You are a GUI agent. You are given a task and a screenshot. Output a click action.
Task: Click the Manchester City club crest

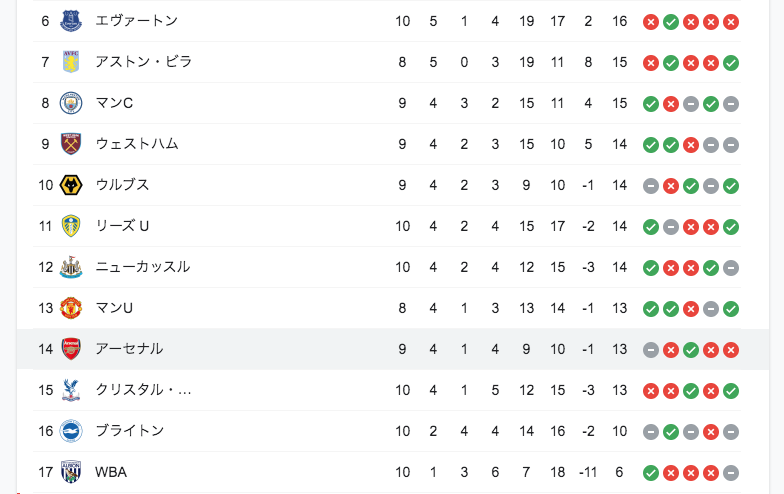point(71,103)
